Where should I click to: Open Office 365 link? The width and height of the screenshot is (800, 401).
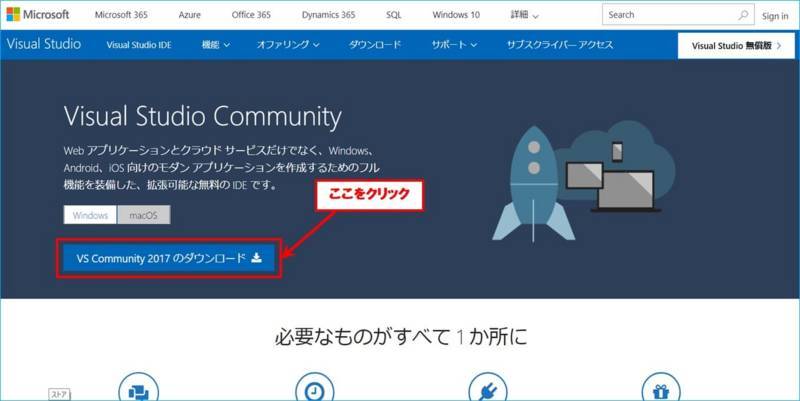[x=251, y=15]
